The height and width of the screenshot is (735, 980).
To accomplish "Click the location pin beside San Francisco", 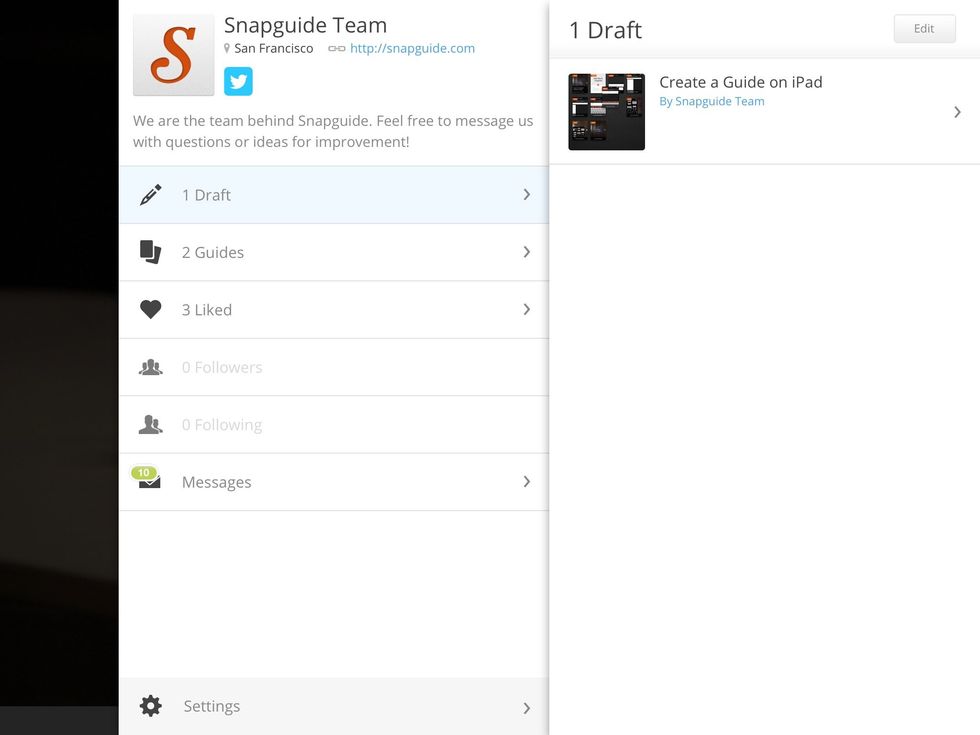I will [228, 48].
